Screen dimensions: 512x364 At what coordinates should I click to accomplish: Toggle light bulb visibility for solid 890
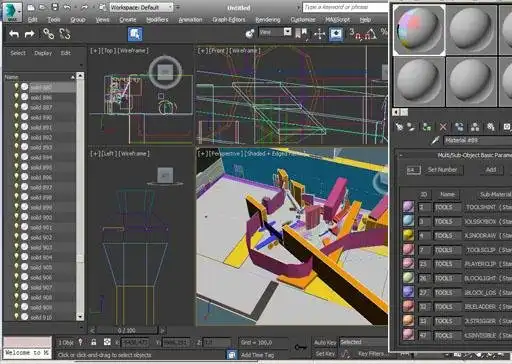[16, 117]
